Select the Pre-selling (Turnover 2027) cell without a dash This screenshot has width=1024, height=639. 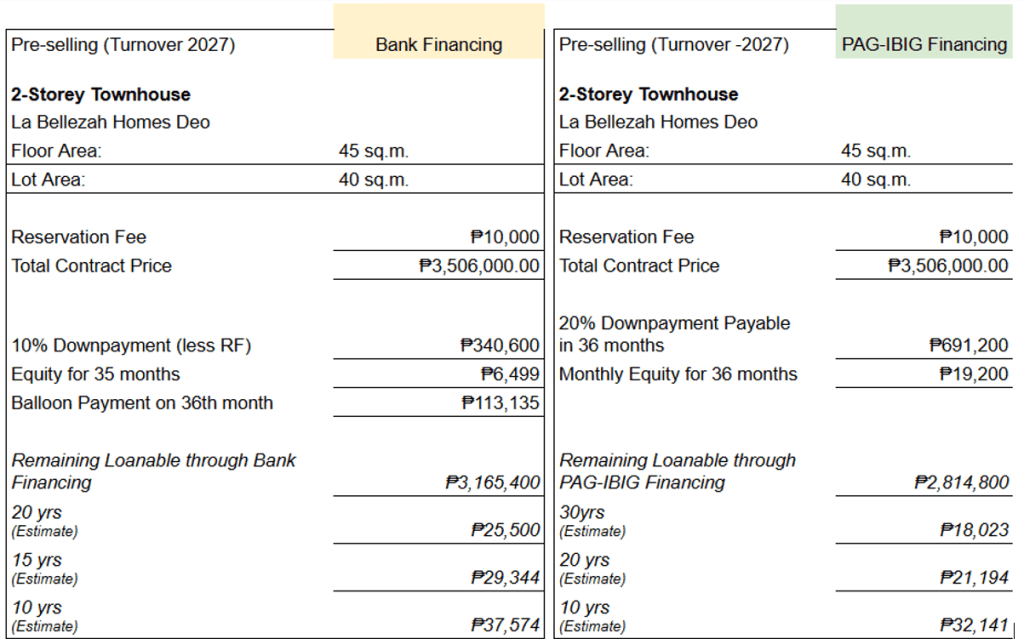124,44
